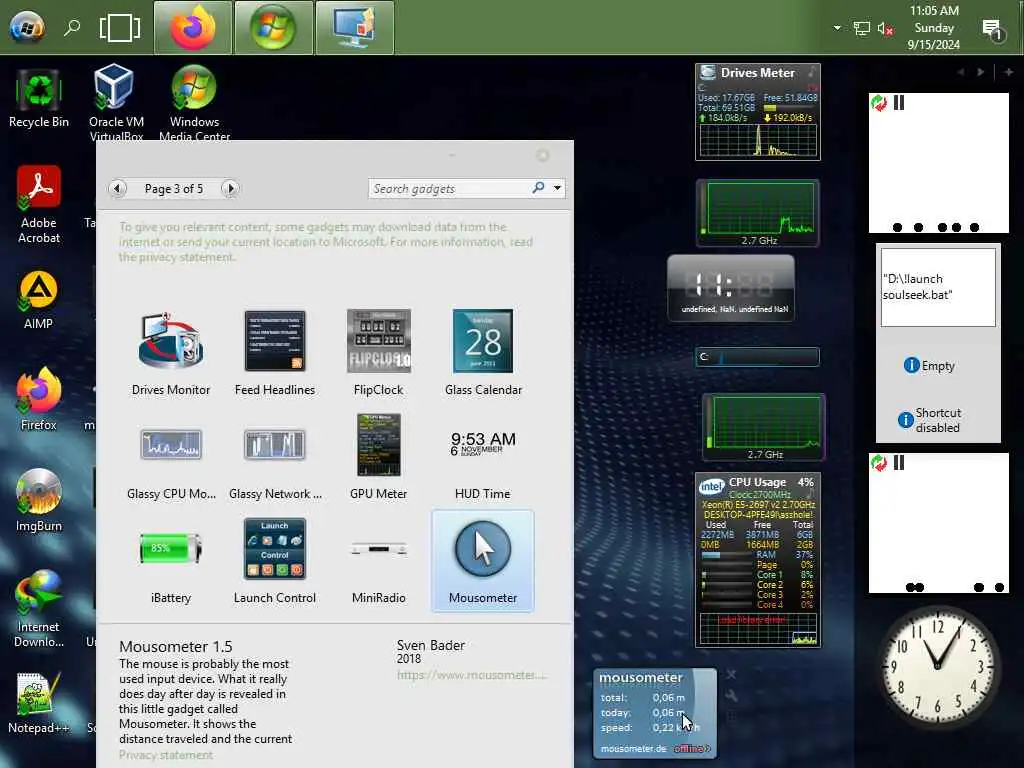The image size is (1024, 768).
Task: Open taskbar search magnifier
Action: point(72,27)
